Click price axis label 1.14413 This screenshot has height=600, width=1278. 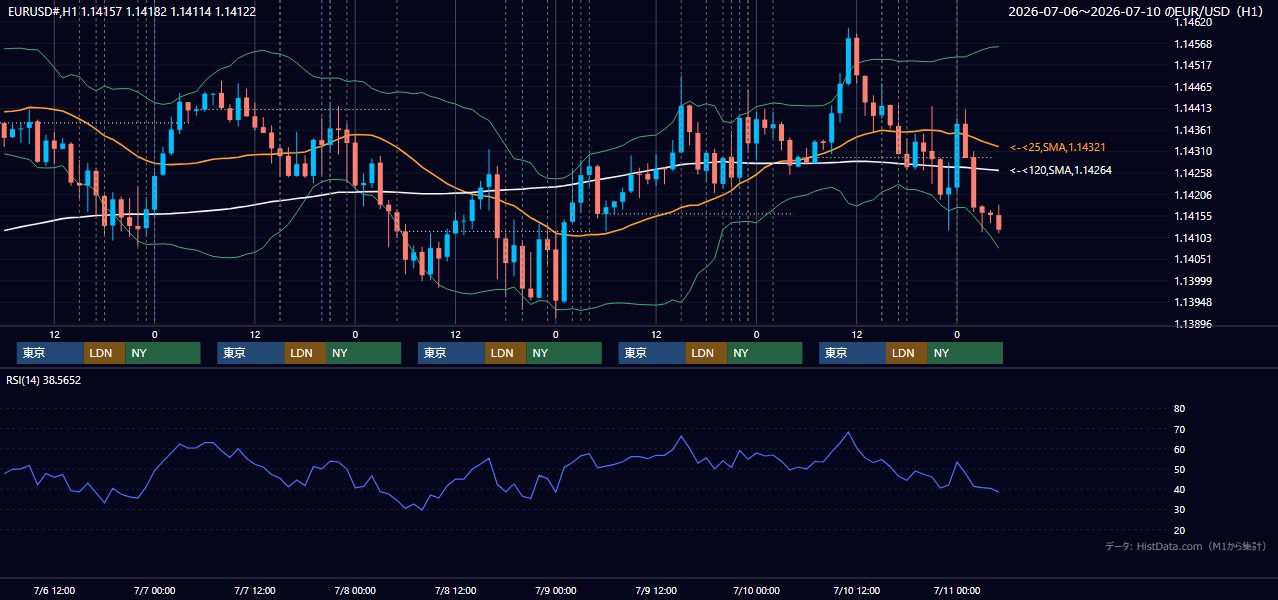(1193, 108)
